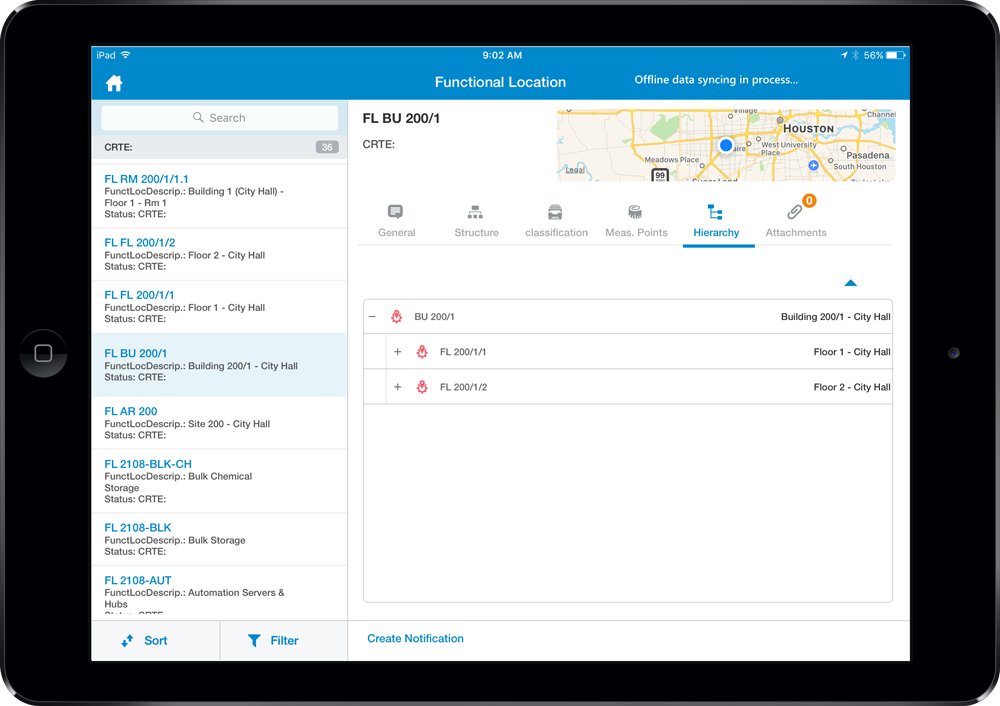Tap the Wi-Fi status icon
The height and width of the screenshot is (706, 1000).
point(126,55)
